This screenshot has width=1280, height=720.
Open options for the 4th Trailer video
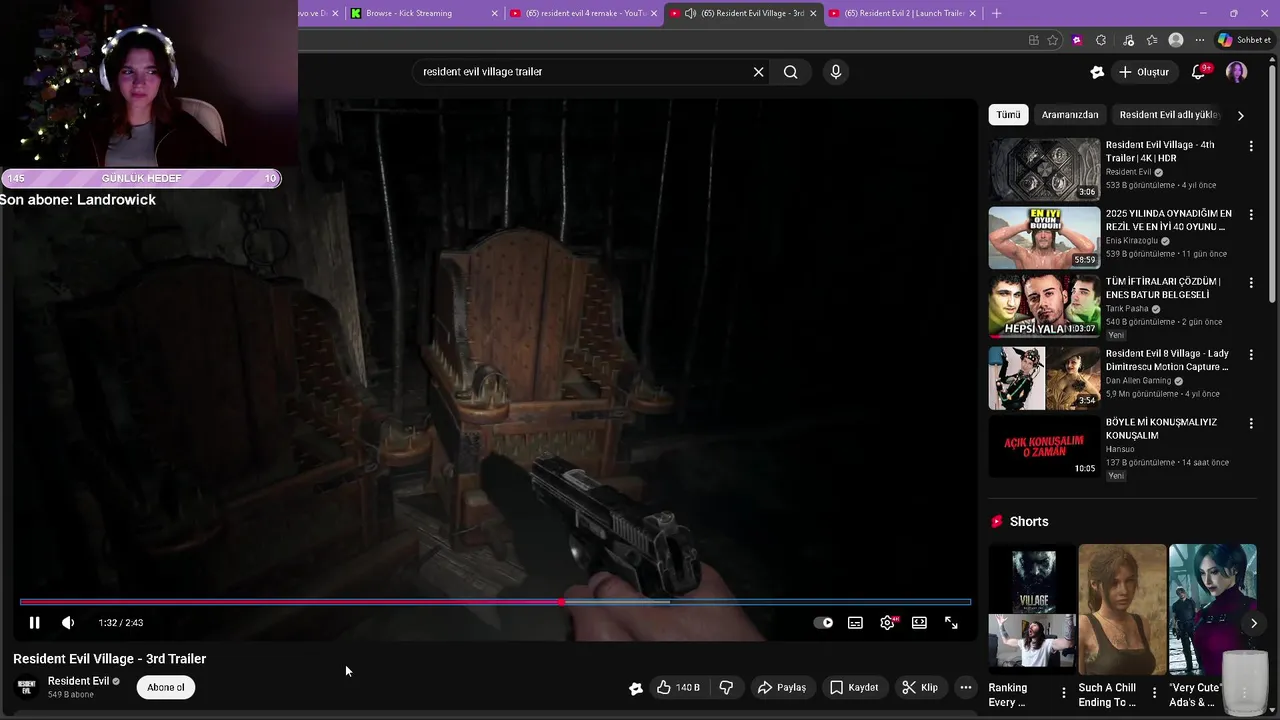tap(1251, 146)
